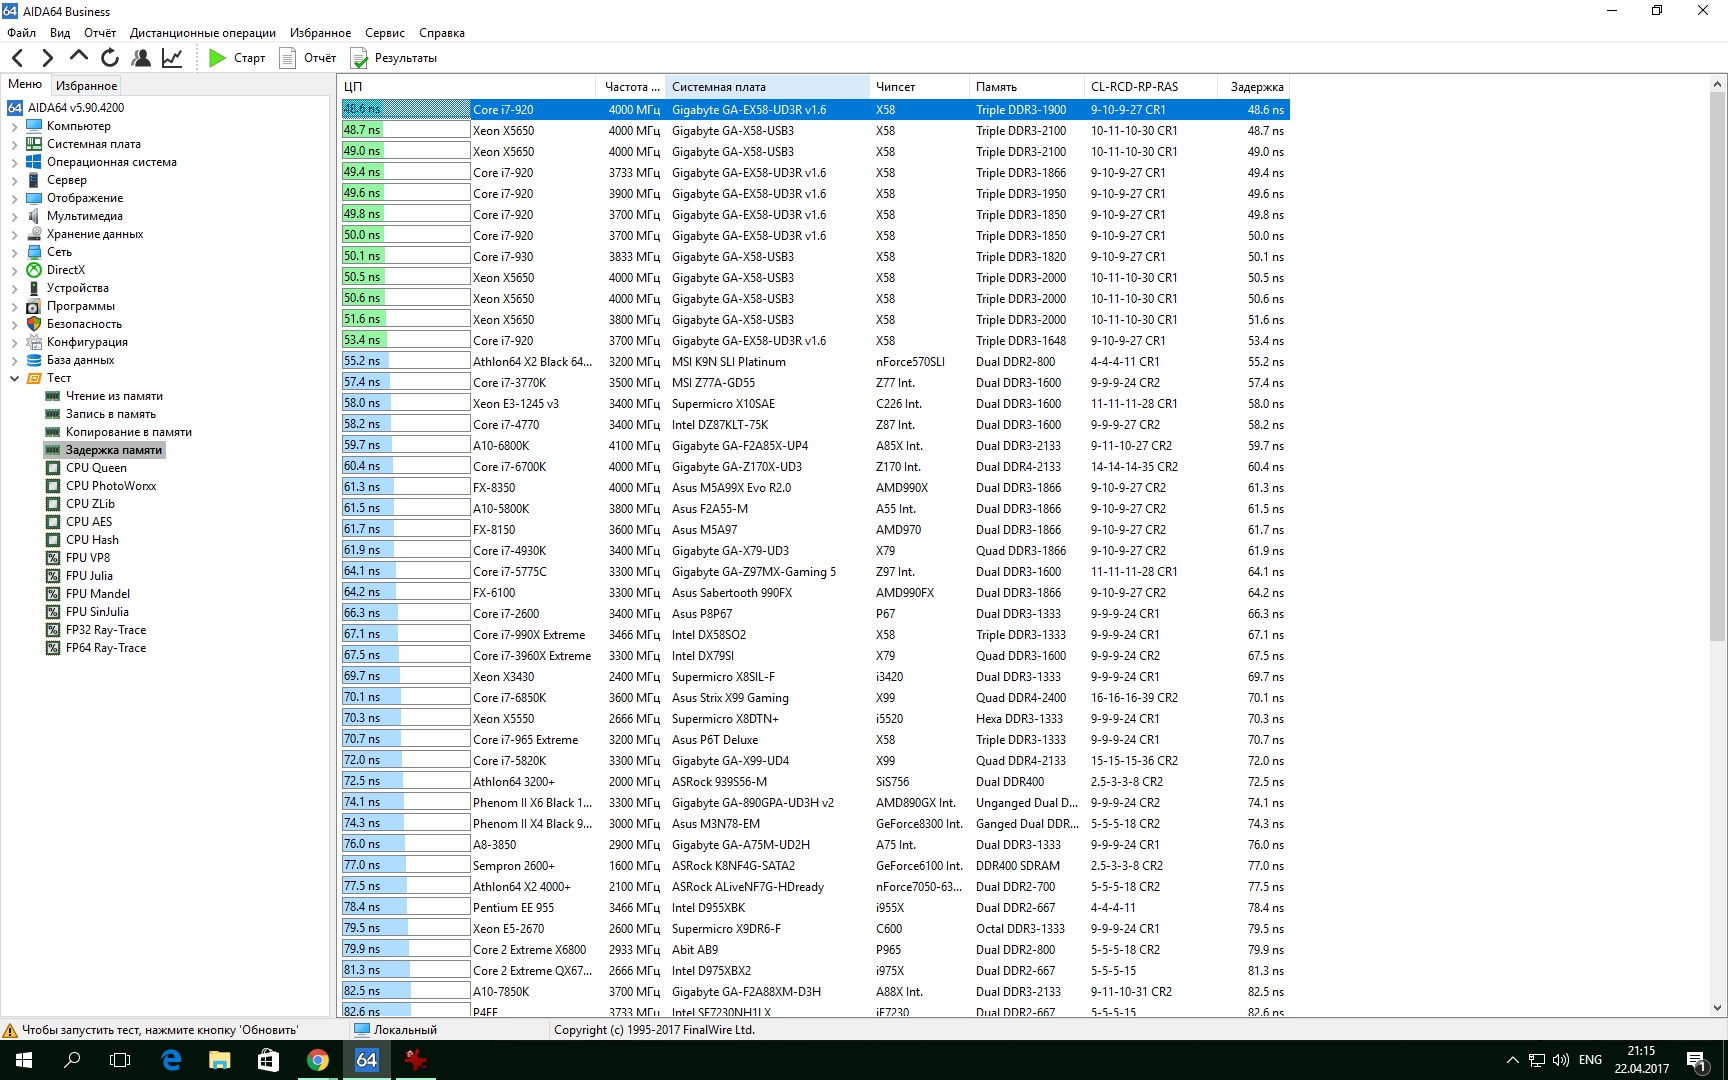The width and height of the screenshot is (1728, 1080).
Task: Open Google Chrome from the taskbar
Action: 318,1060
